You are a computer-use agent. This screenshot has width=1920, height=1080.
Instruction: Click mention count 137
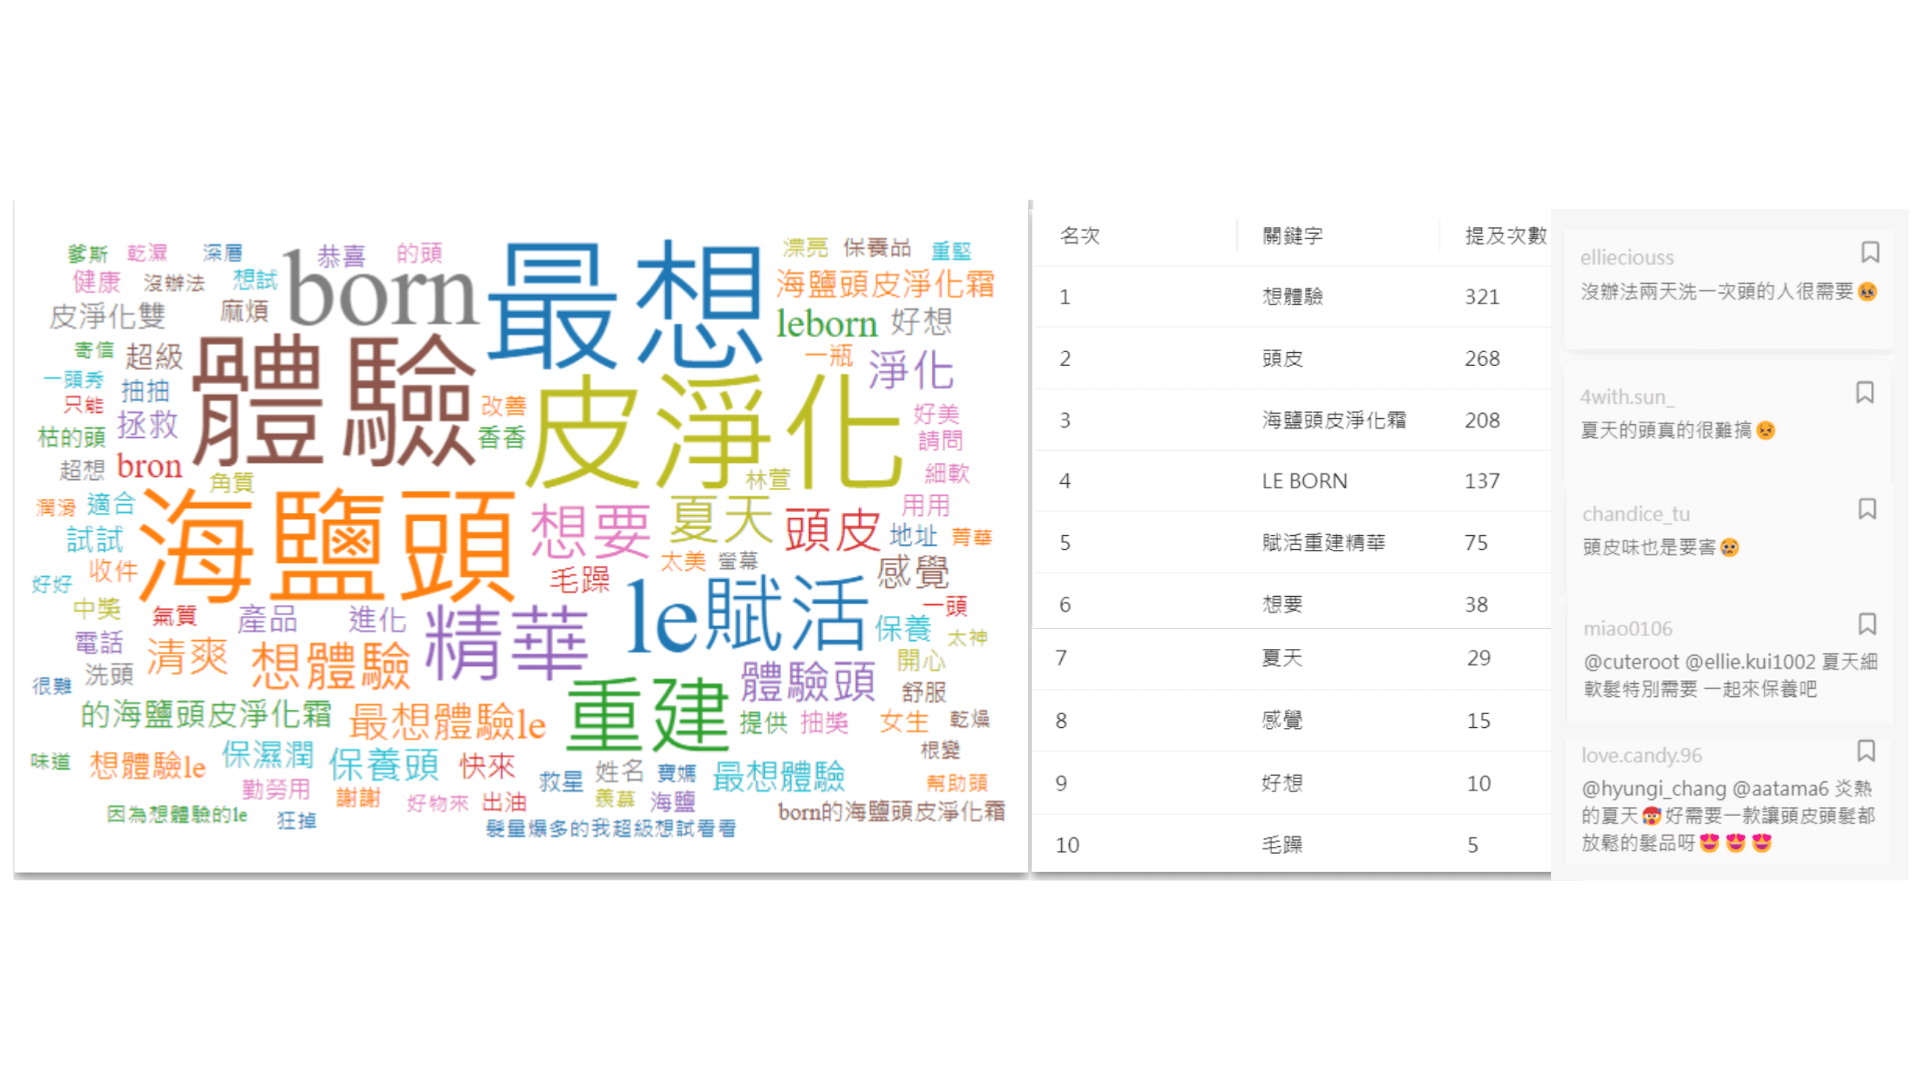tap(1482, 481)
